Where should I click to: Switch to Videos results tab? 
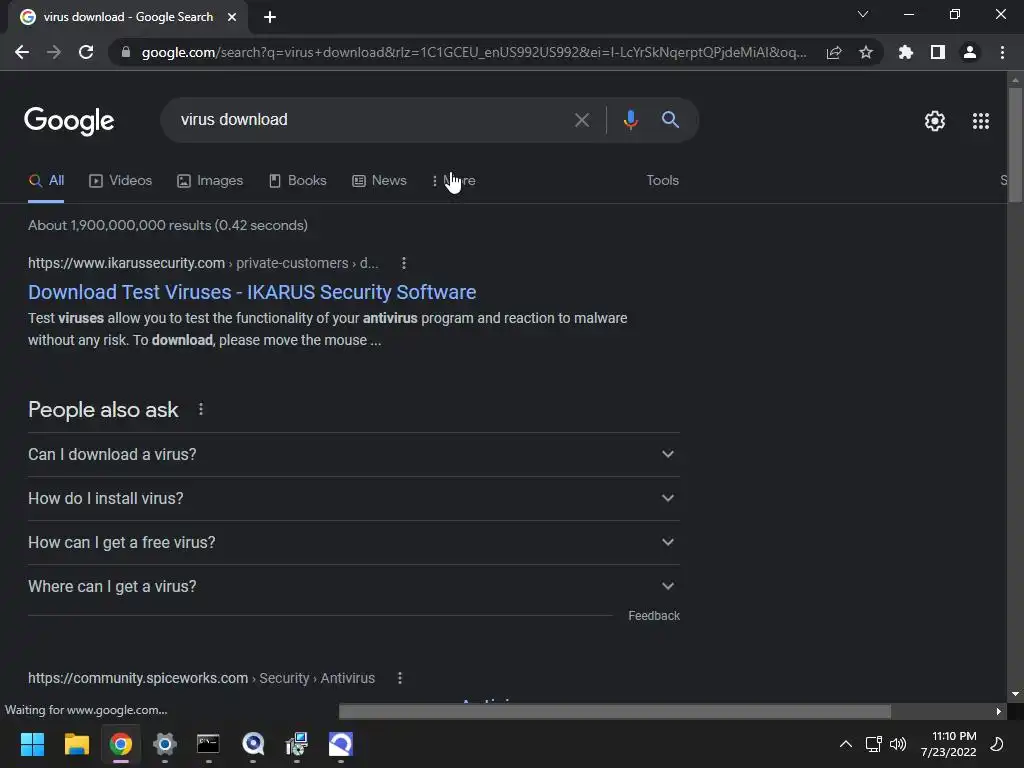[121, 181]
